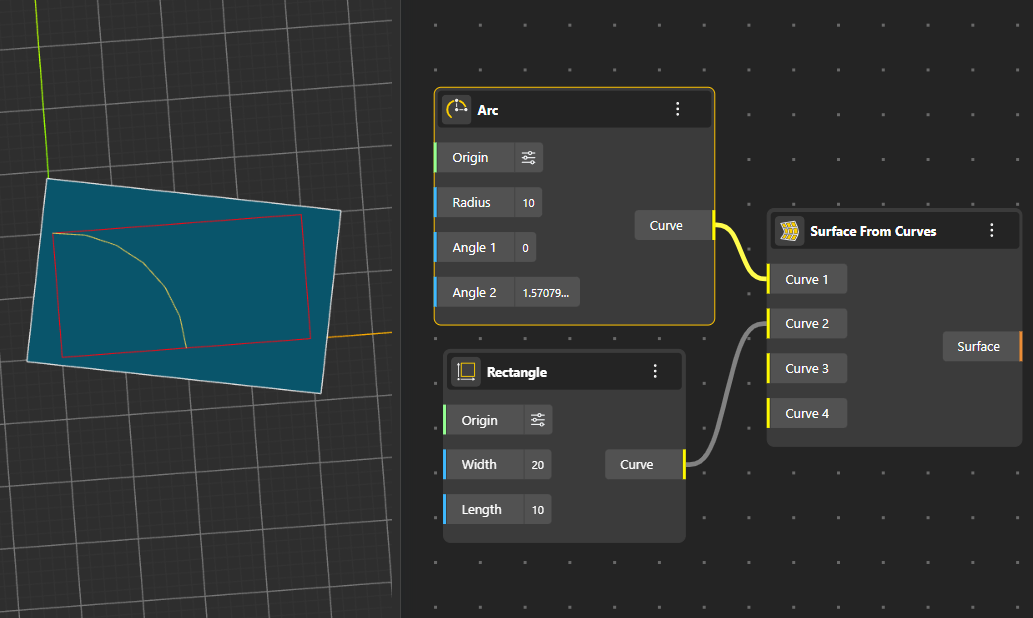Screen dimensions: 1033x618
Task: Edit the Arc Angle 1 value
Action: 526,248
